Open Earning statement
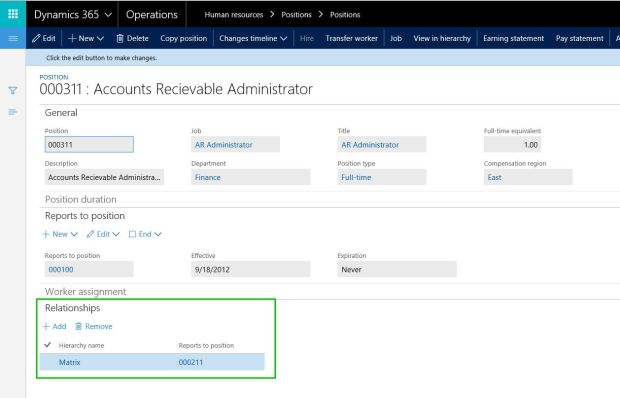The width and height of the screenshot is (620, 398). 513,38
